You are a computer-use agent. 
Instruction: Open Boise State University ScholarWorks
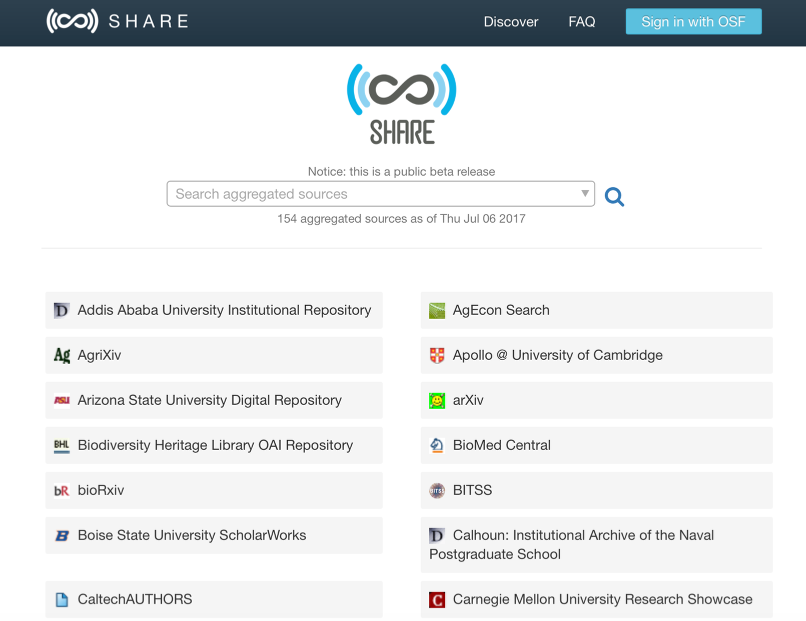[x=214, y=536]
